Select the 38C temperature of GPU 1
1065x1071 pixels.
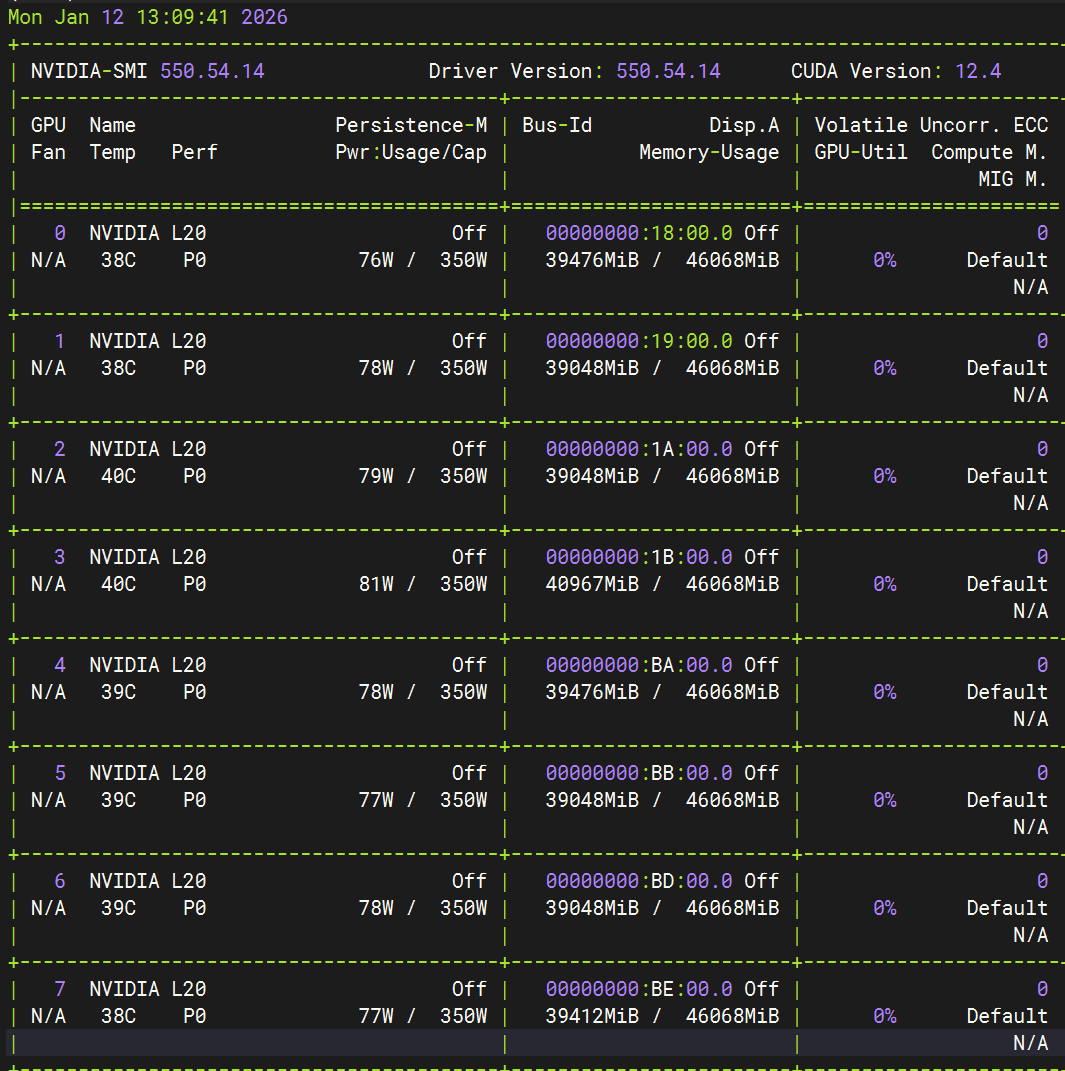click(117, 368)
